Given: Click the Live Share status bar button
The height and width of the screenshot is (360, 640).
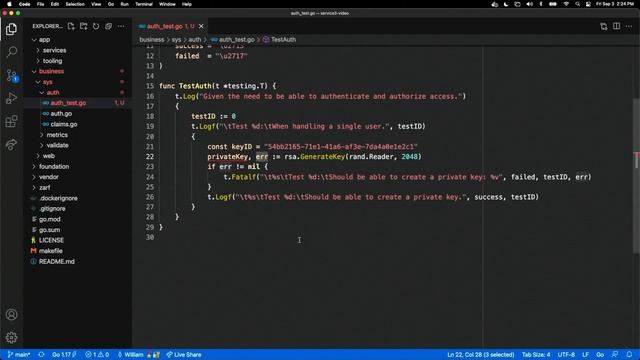Looking at the screenshot, I should pyautogui.click(x=184, y=355).
